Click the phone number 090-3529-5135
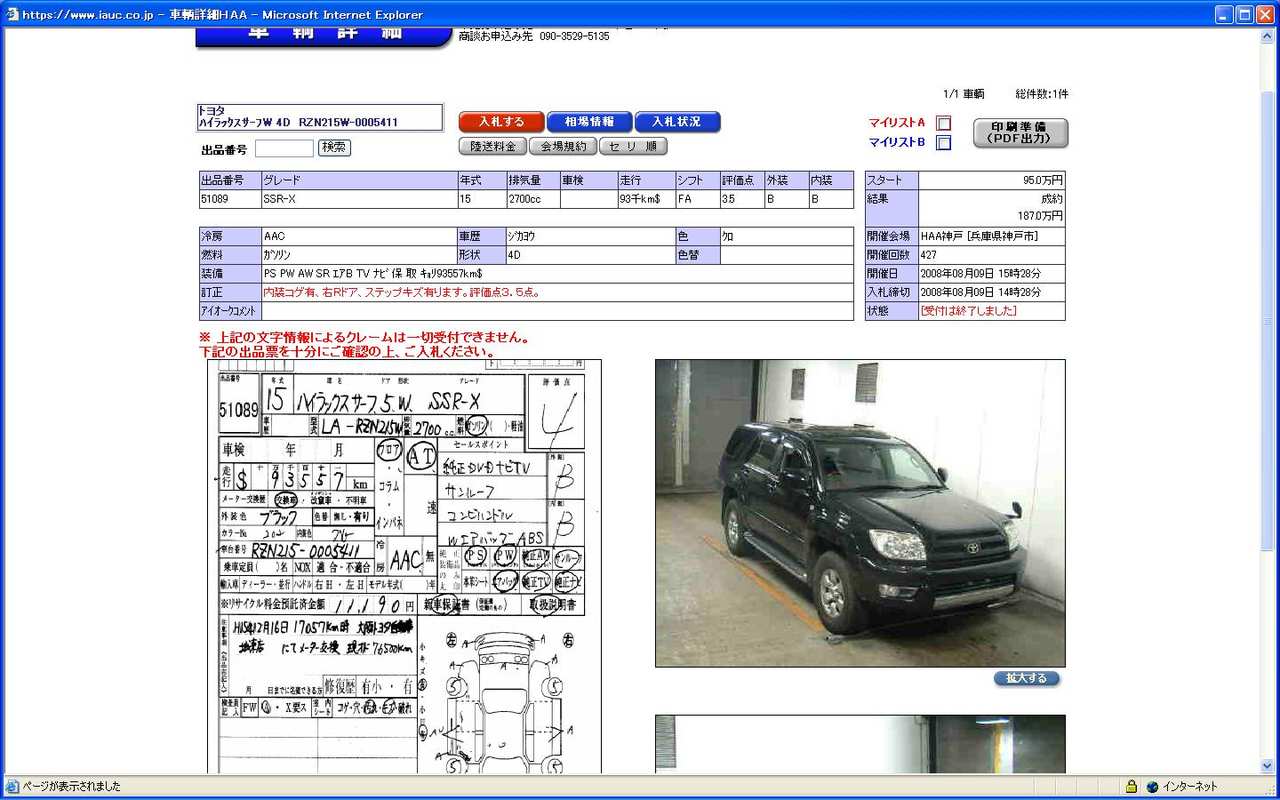This screenshot has height=800, width=1280. coord(574,36)
